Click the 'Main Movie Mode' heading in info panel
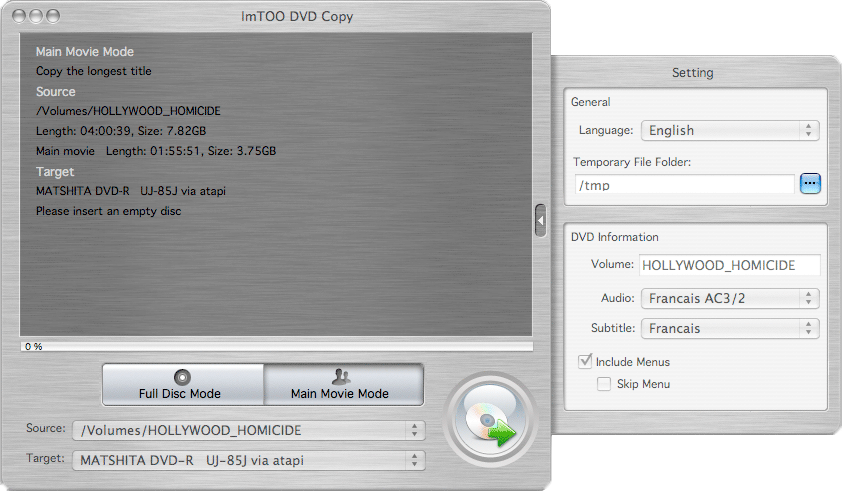This screenshot has width=843, height=491. (x=85, y=52)
